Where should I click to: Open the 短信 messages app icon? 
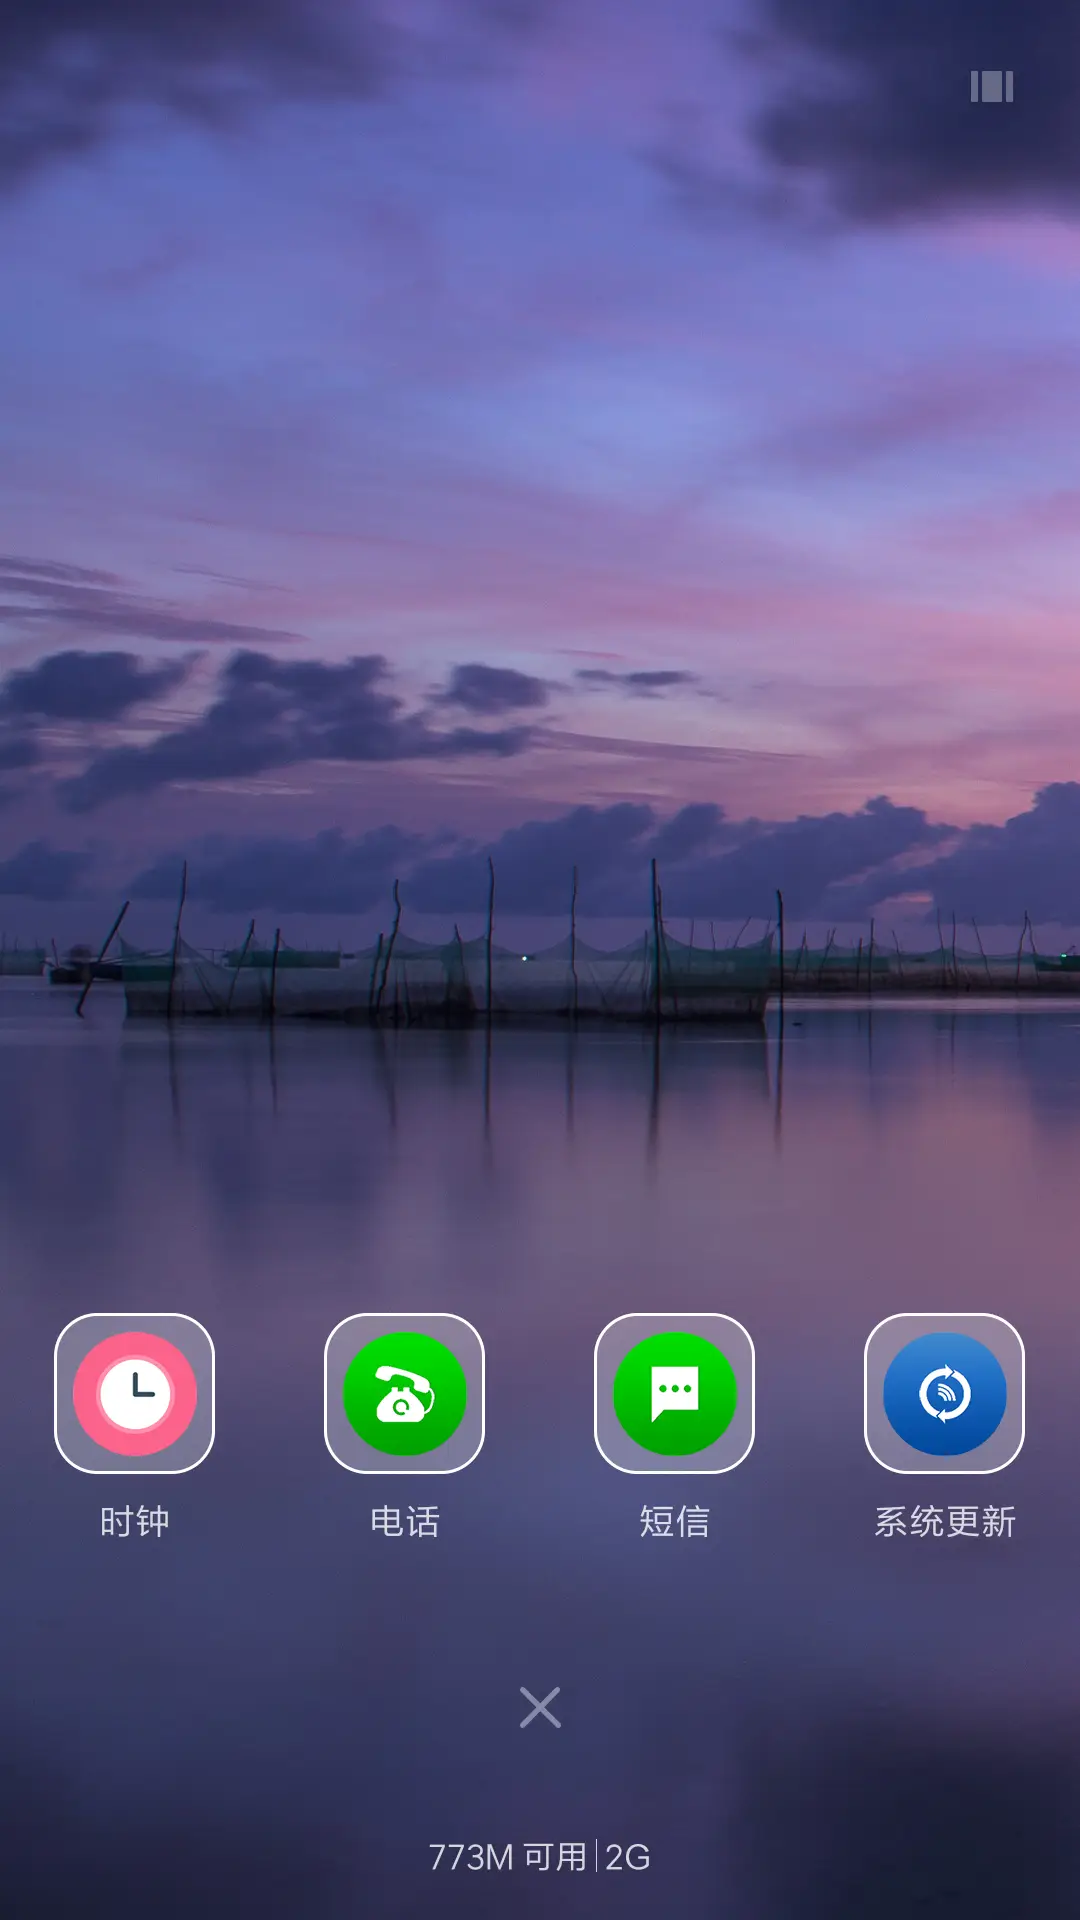675,1393
